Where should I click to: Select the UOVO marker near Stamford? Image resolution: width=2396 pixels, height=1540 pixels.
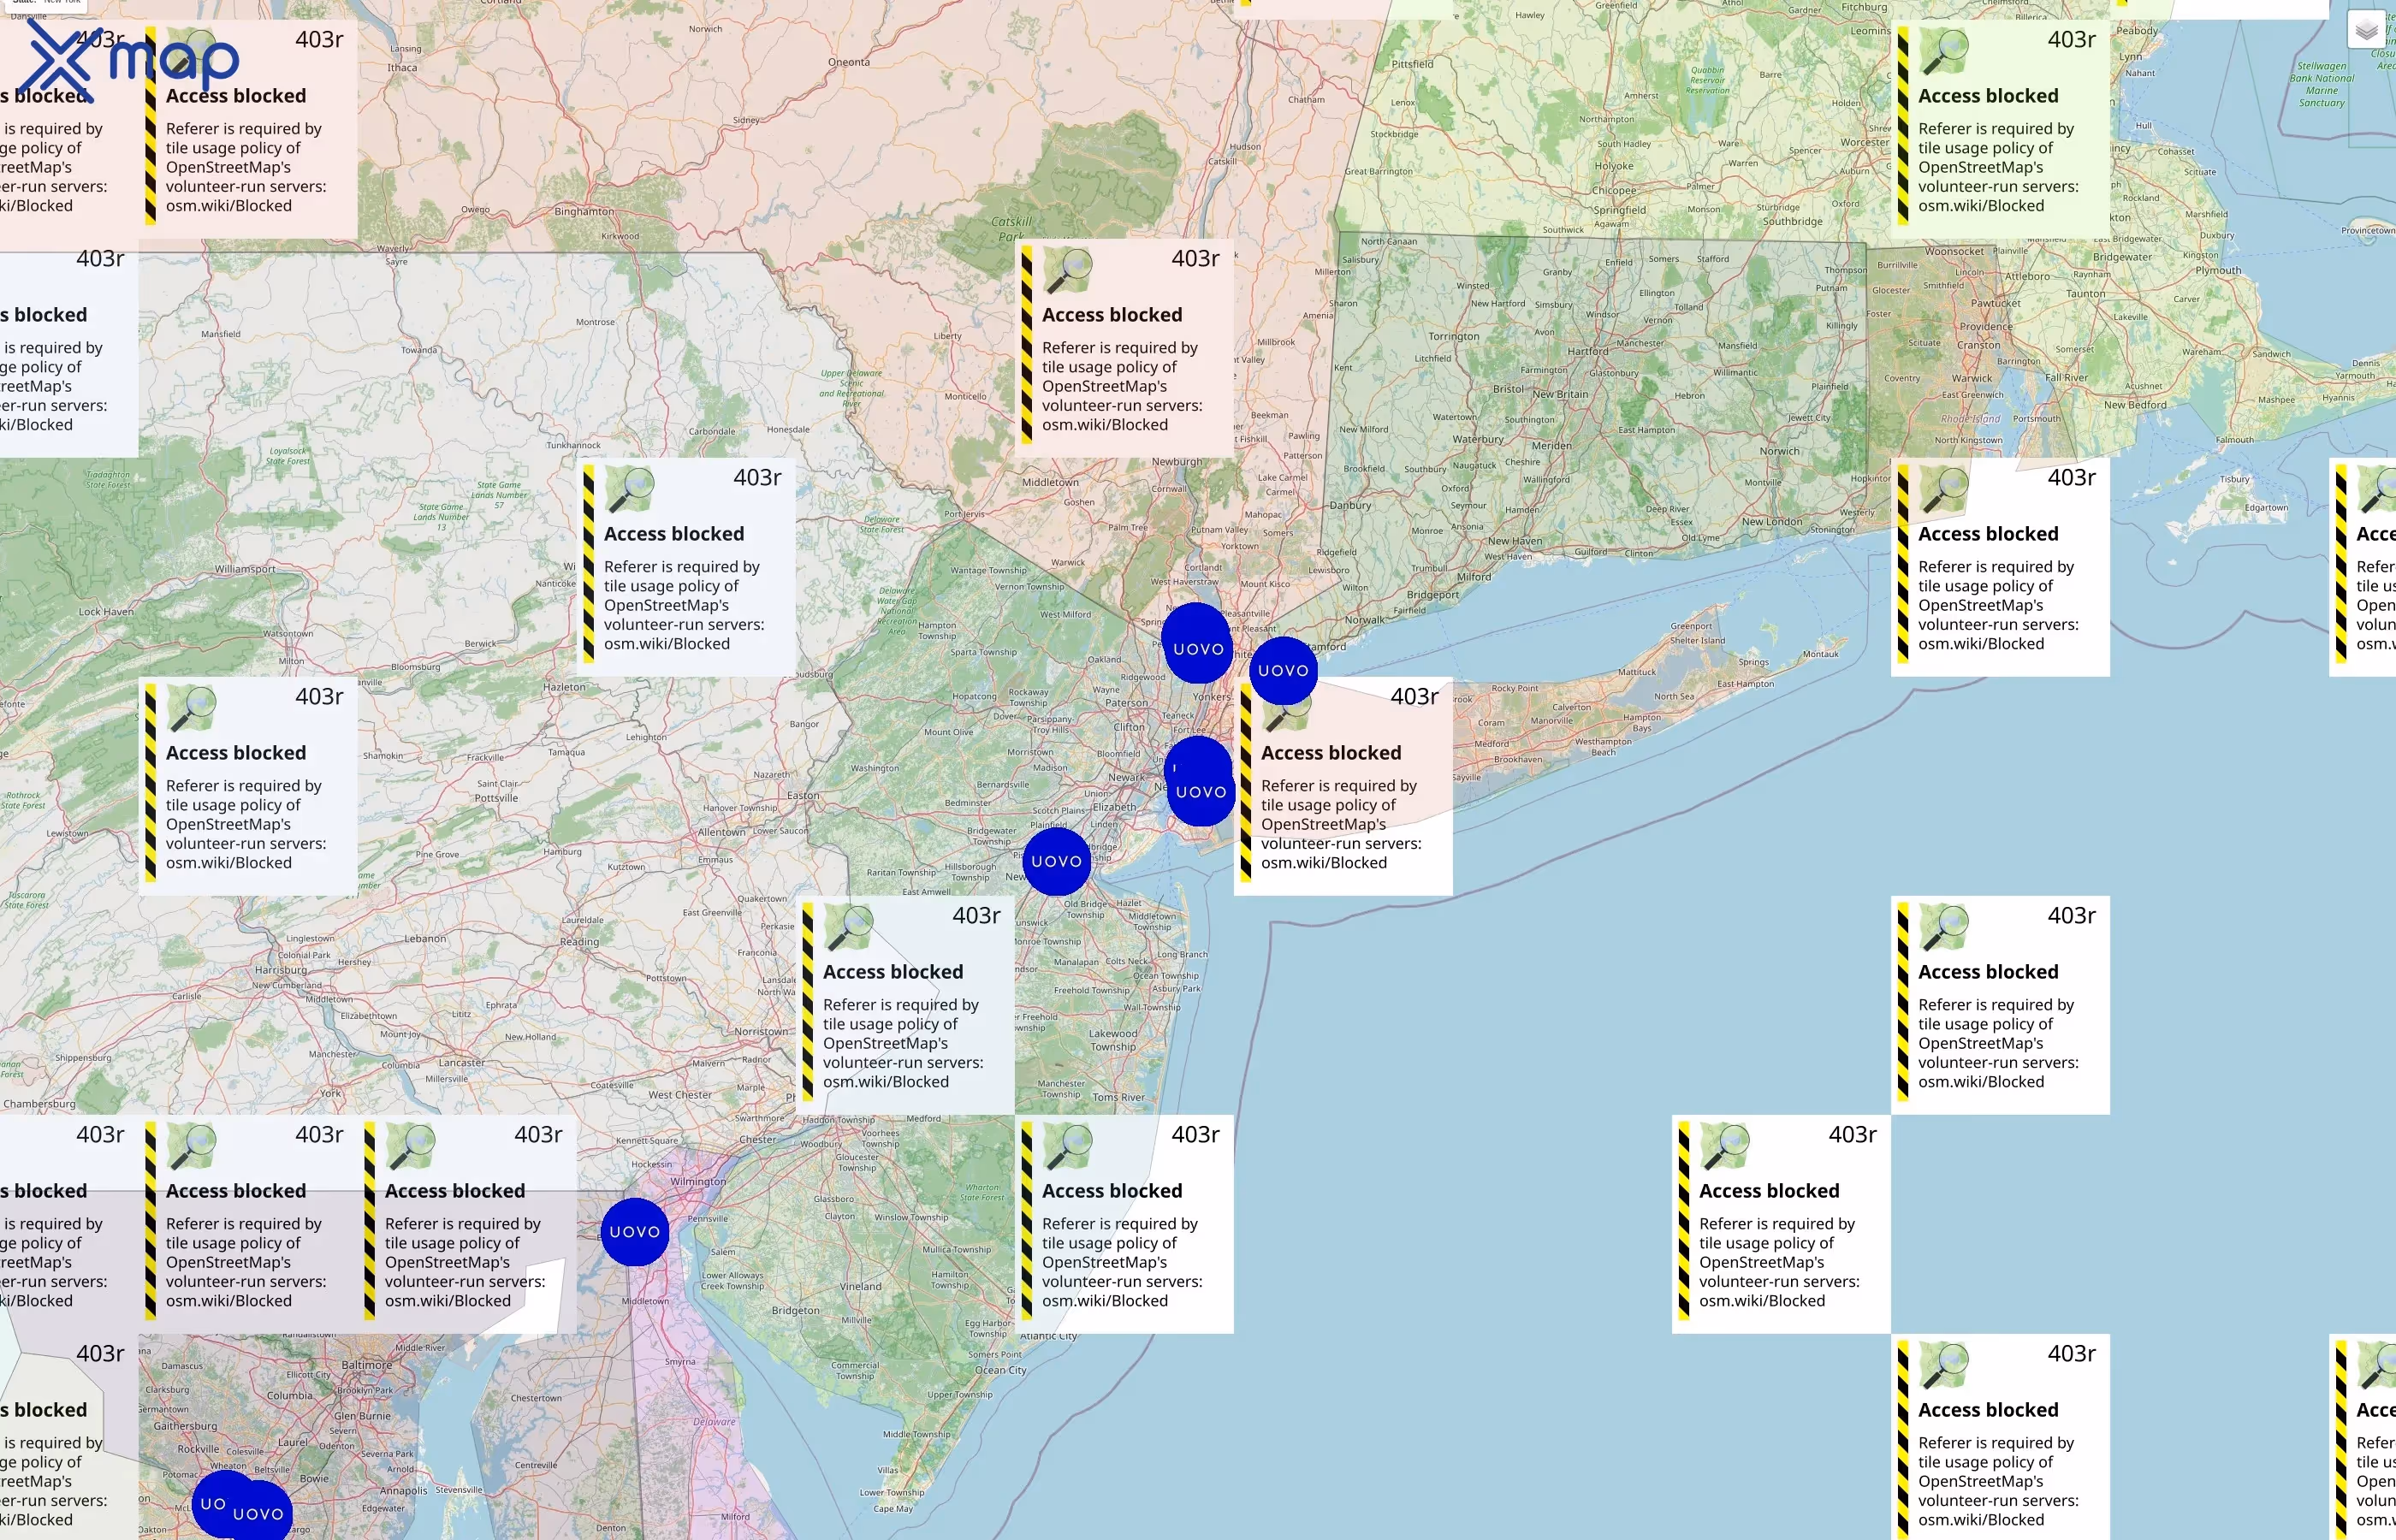(1283, 671)
